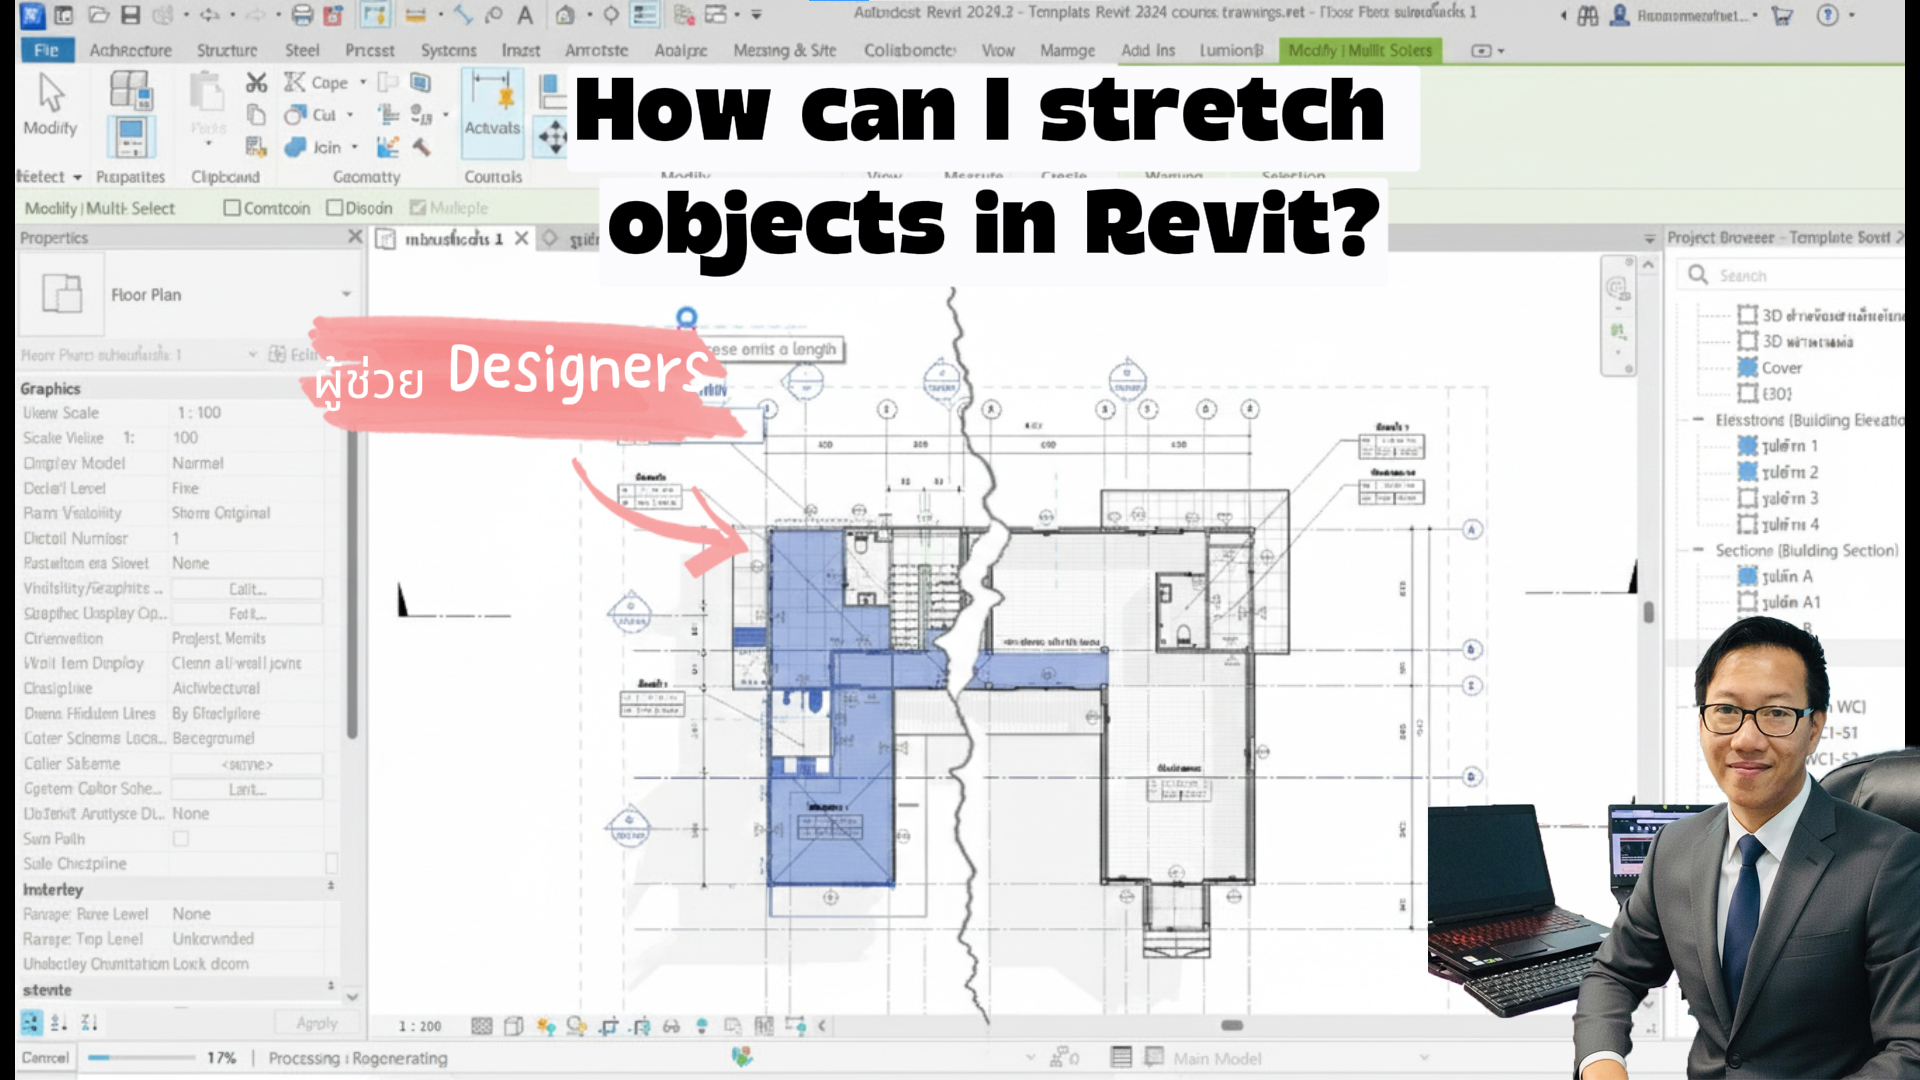The image size is (1920, 1080).
Task: Switch to the Lumion ribbon tab
Action: coord(1231,50)
